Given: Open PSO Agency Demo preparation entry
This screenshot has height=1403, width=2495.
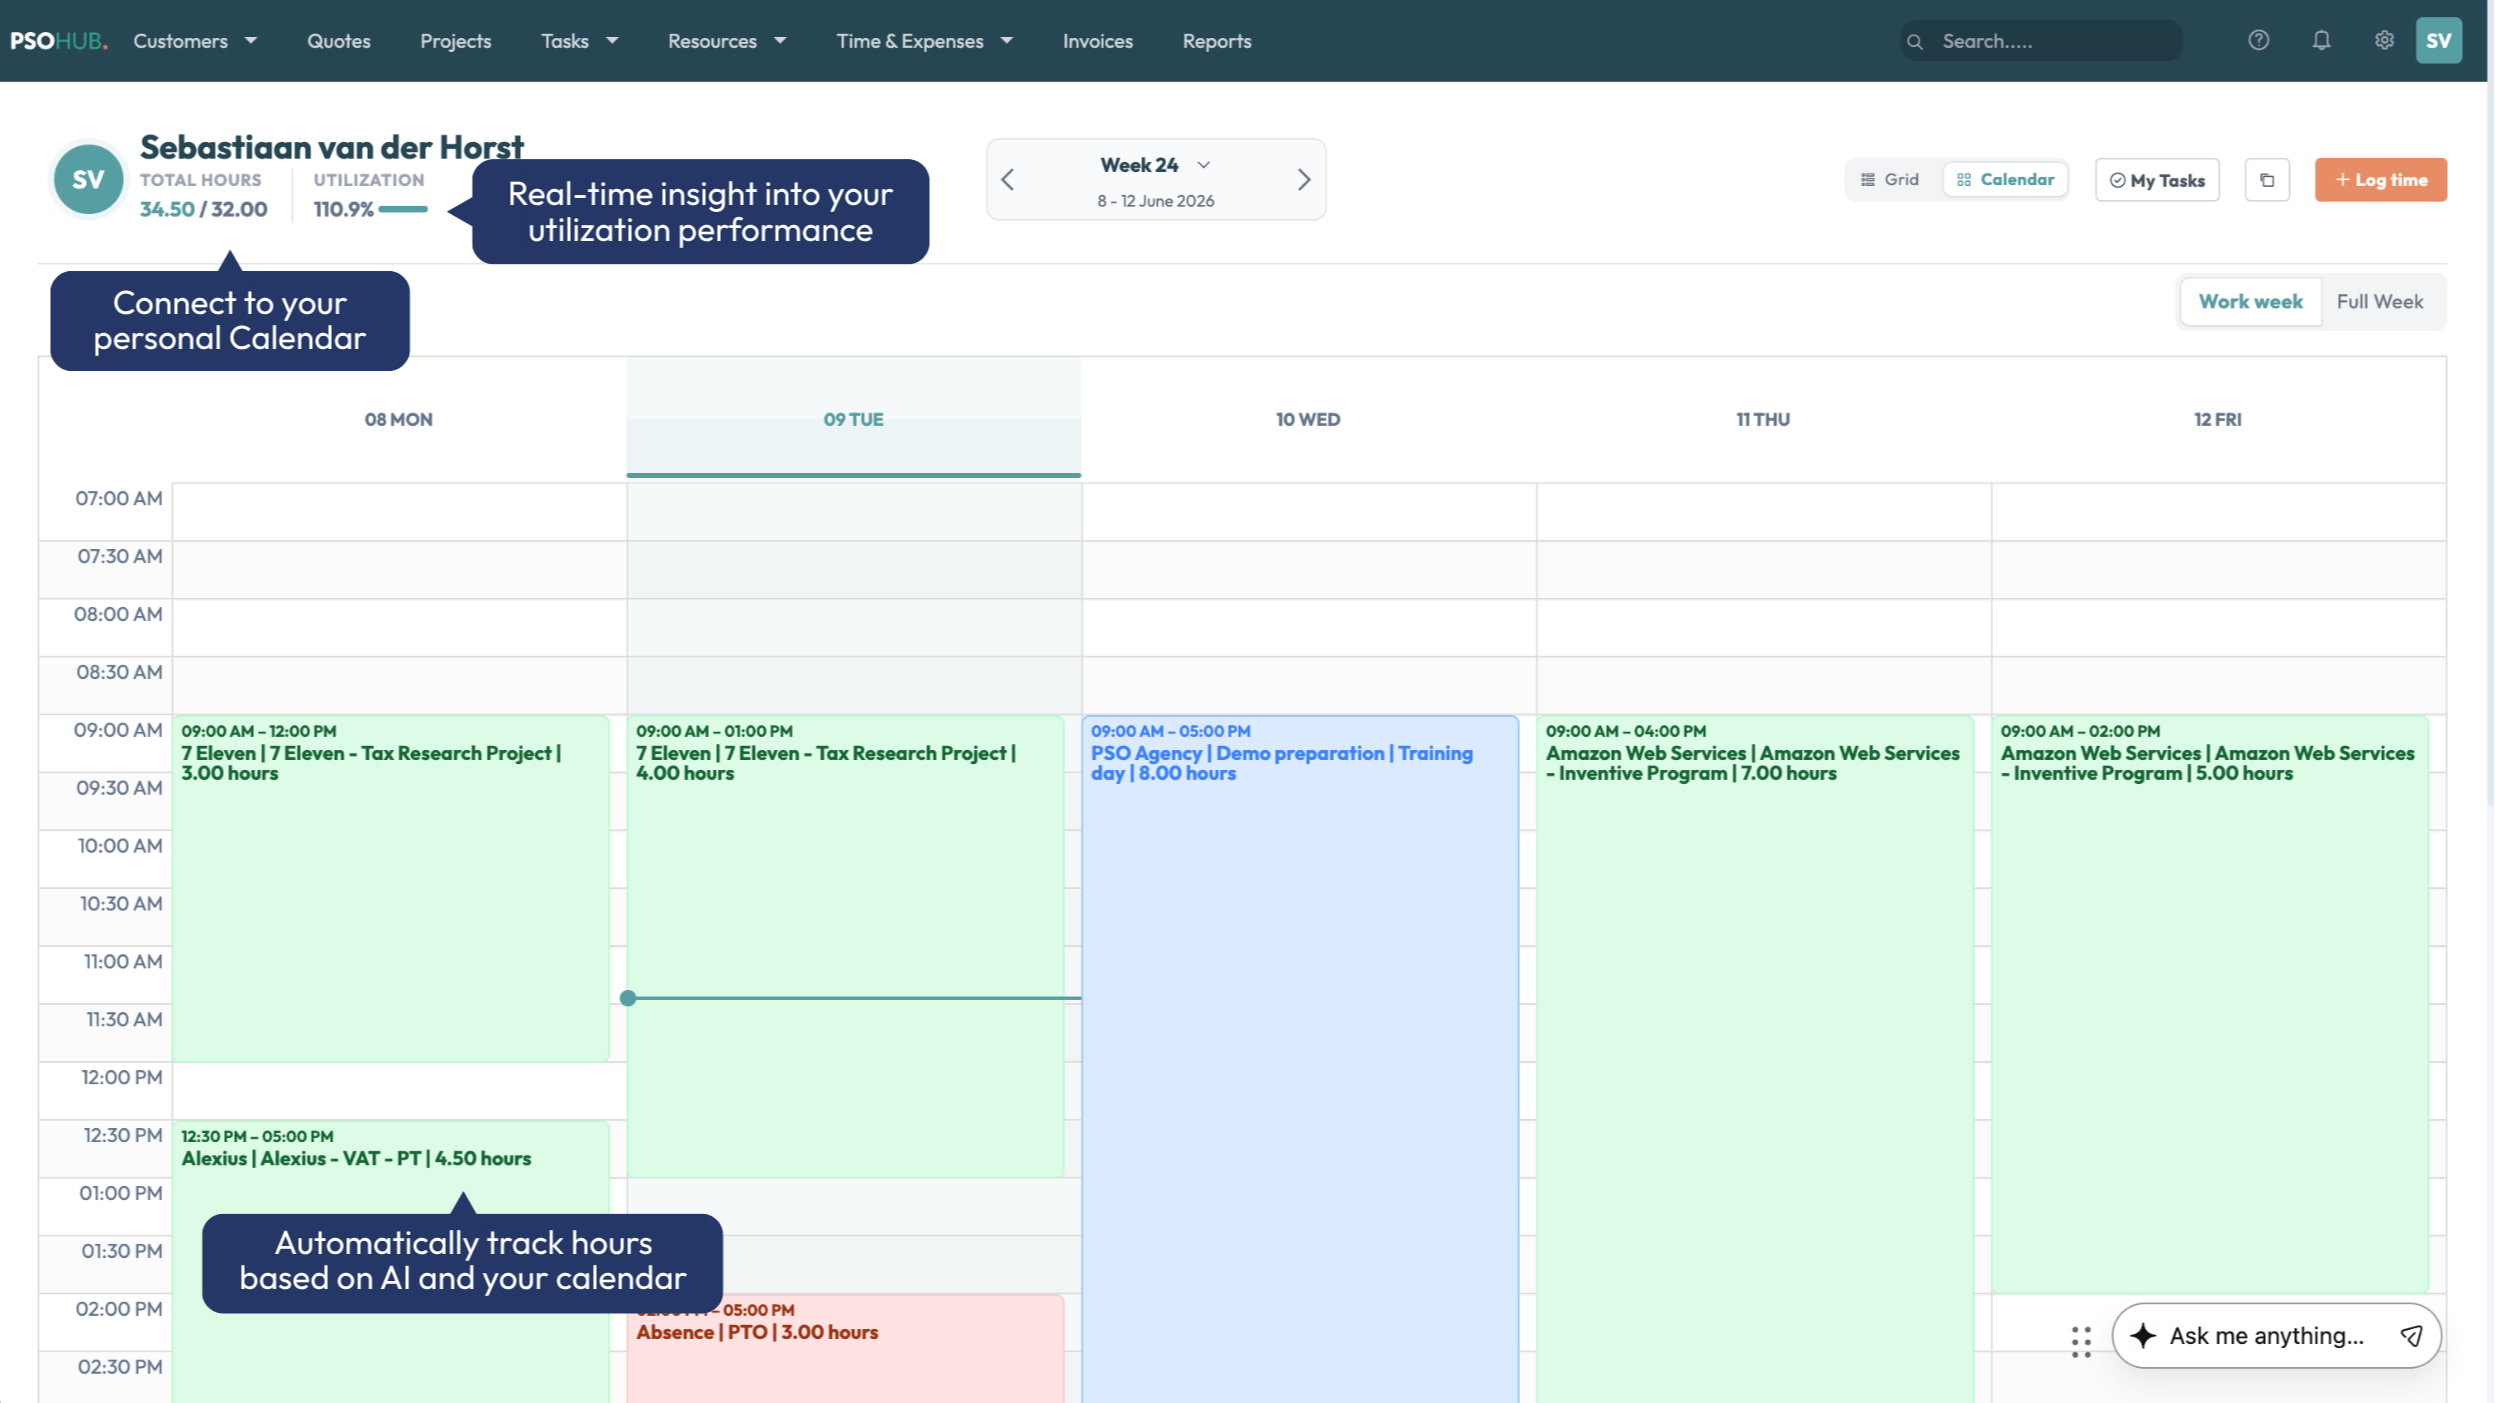Looking at the screenshot, I should (1299, 1058).
